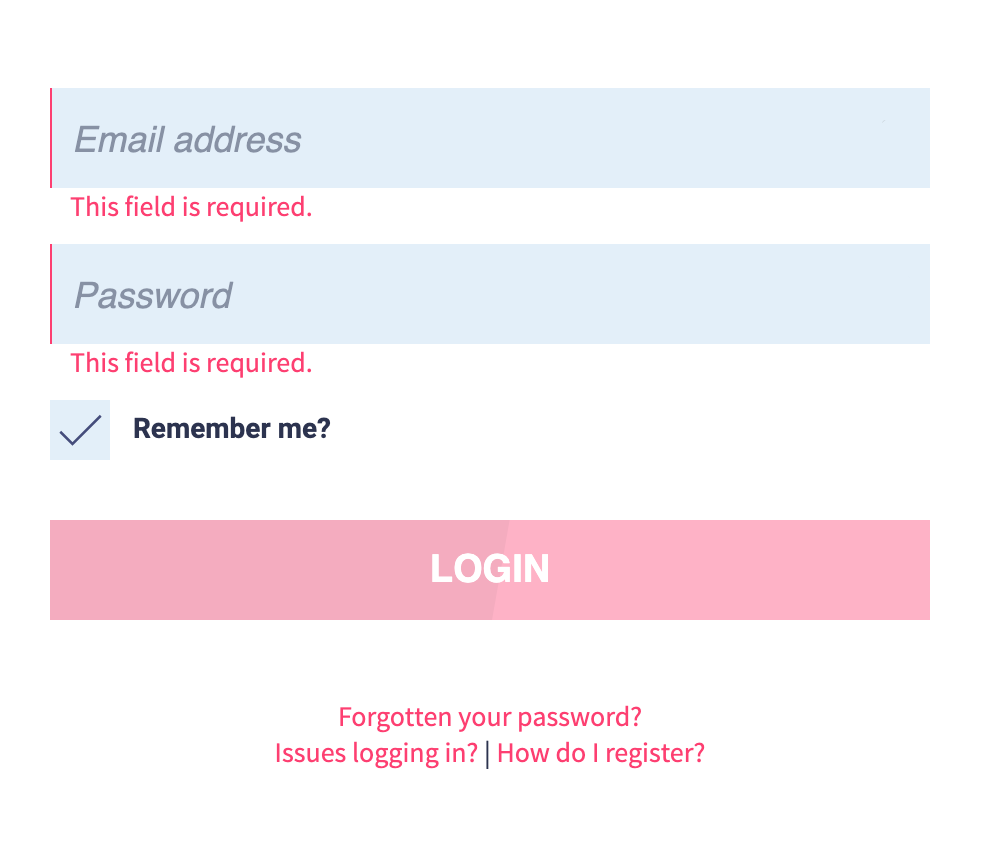Follow the 'How do I register?' link
This screenshot has width=984, height=848.
pyautogui.click(x=600, y=753)
